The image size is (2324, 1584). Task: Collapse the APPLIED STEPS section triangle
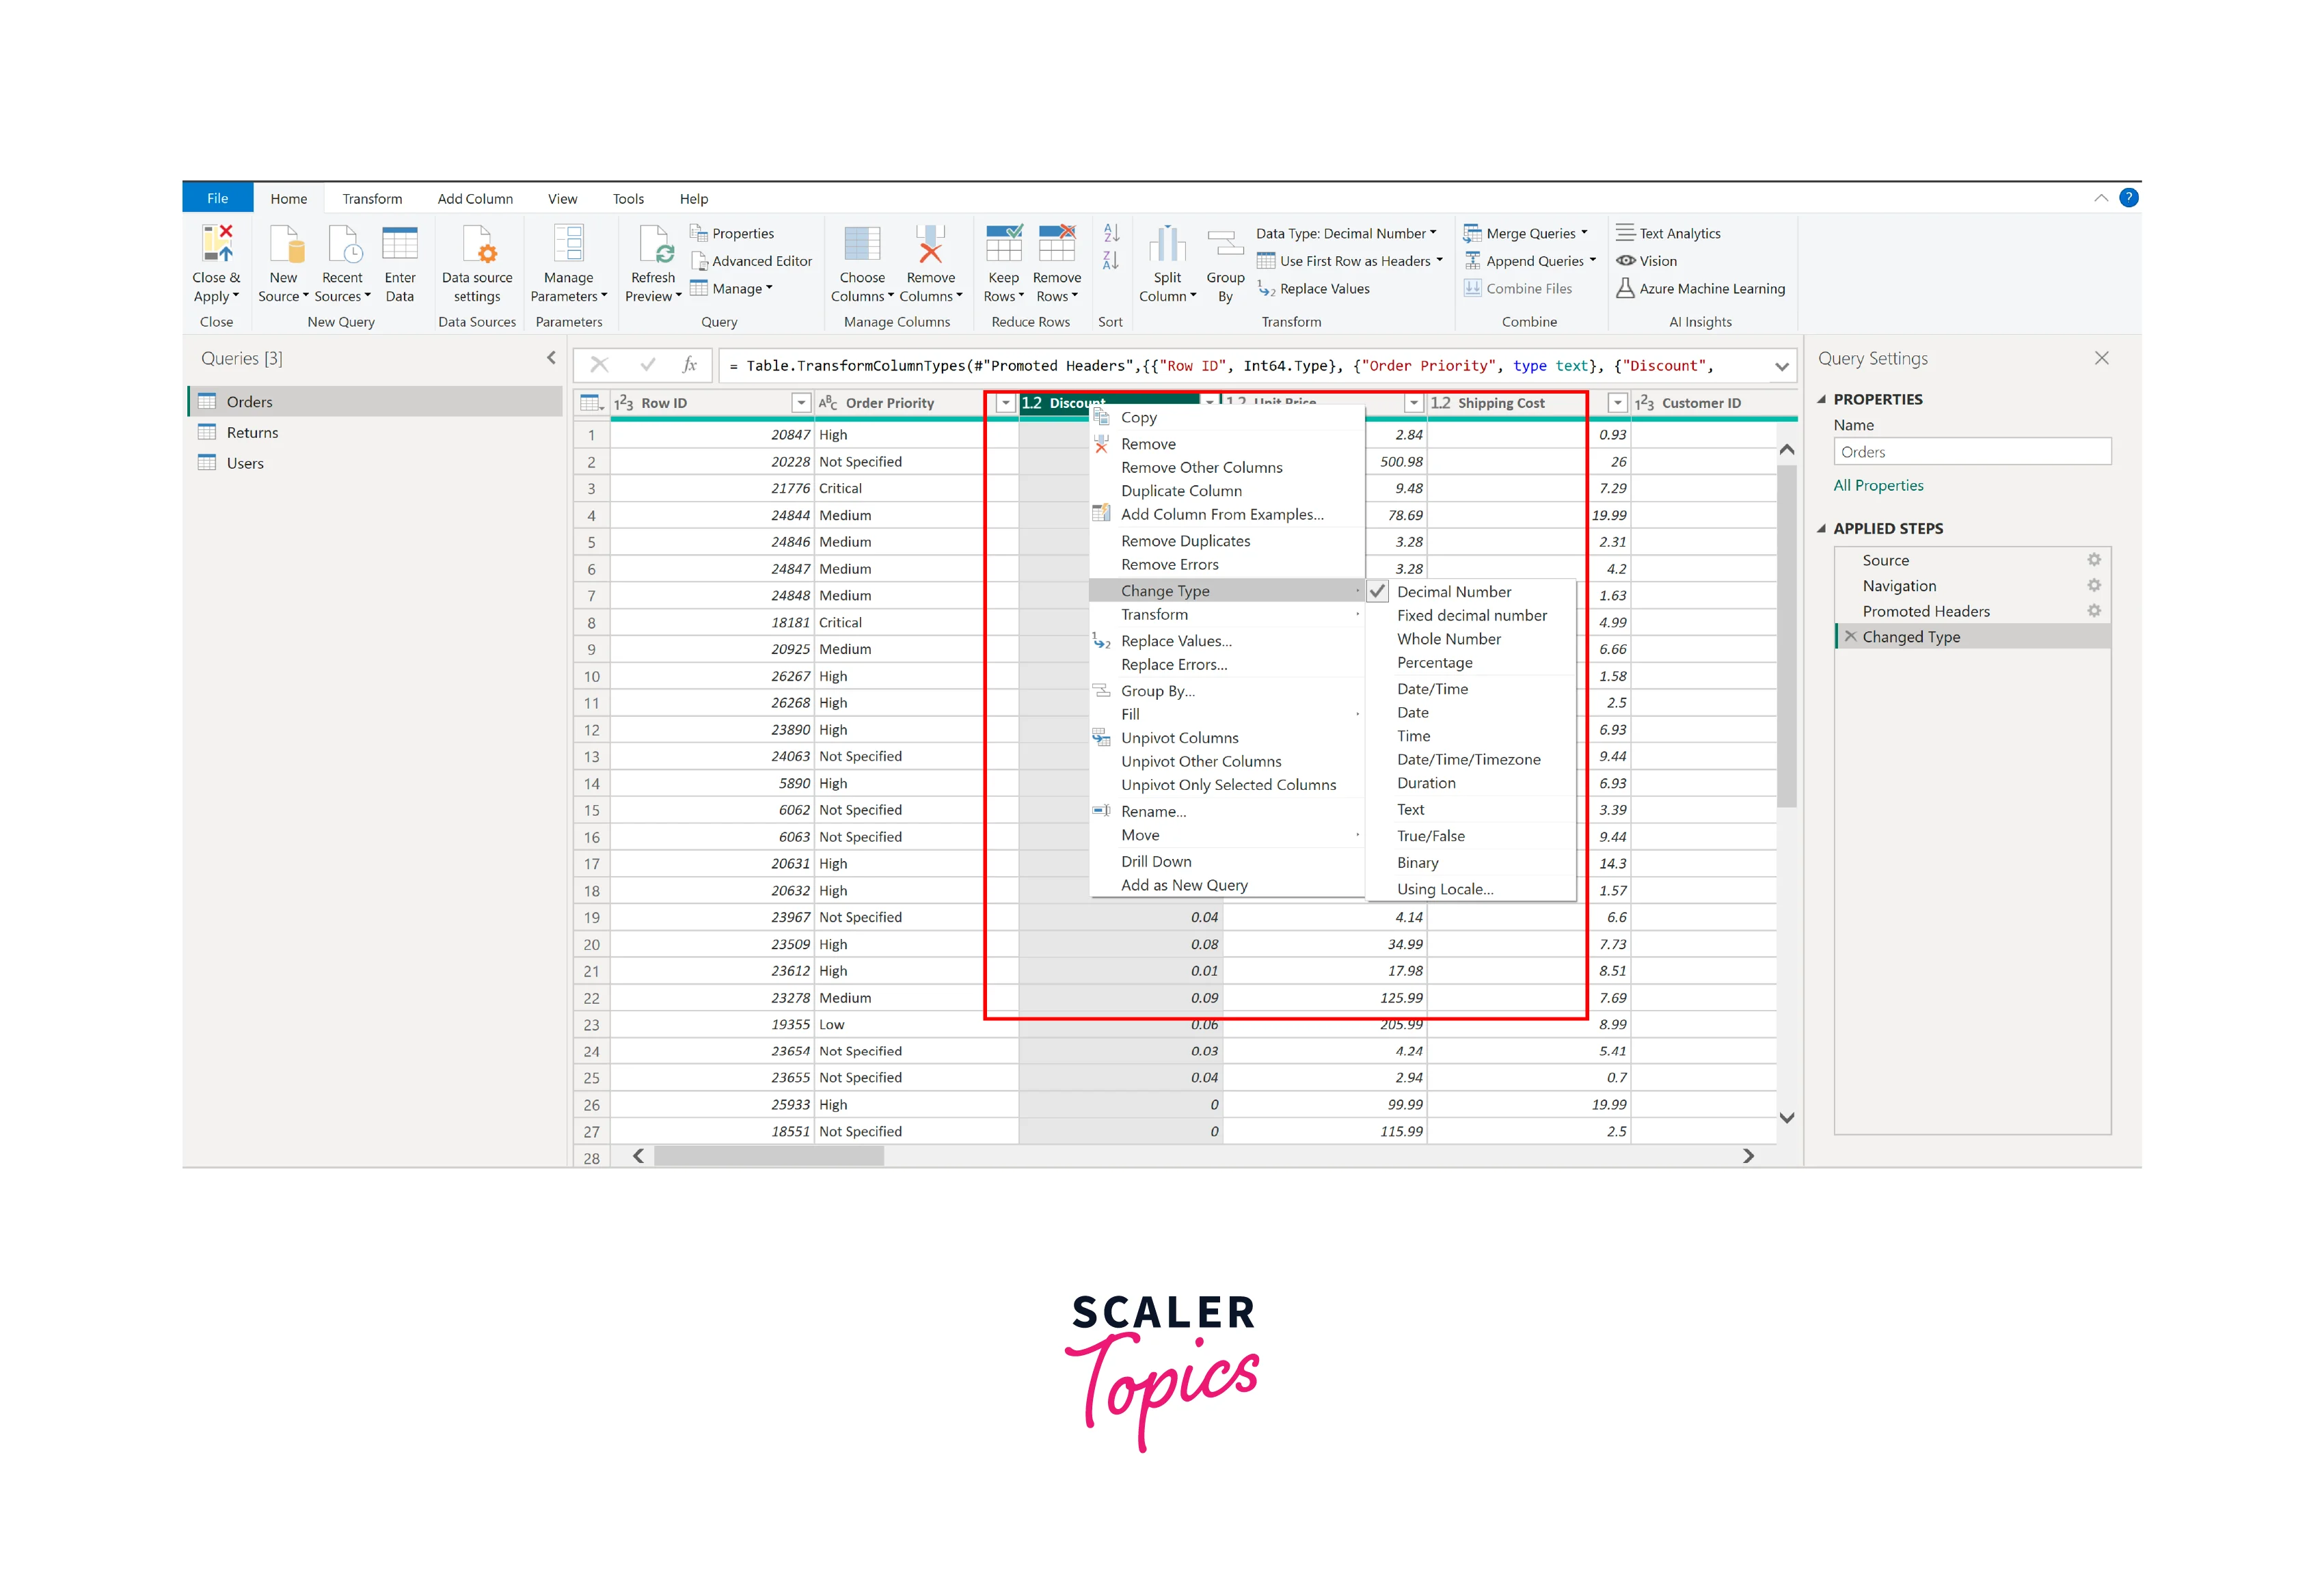1821,529
